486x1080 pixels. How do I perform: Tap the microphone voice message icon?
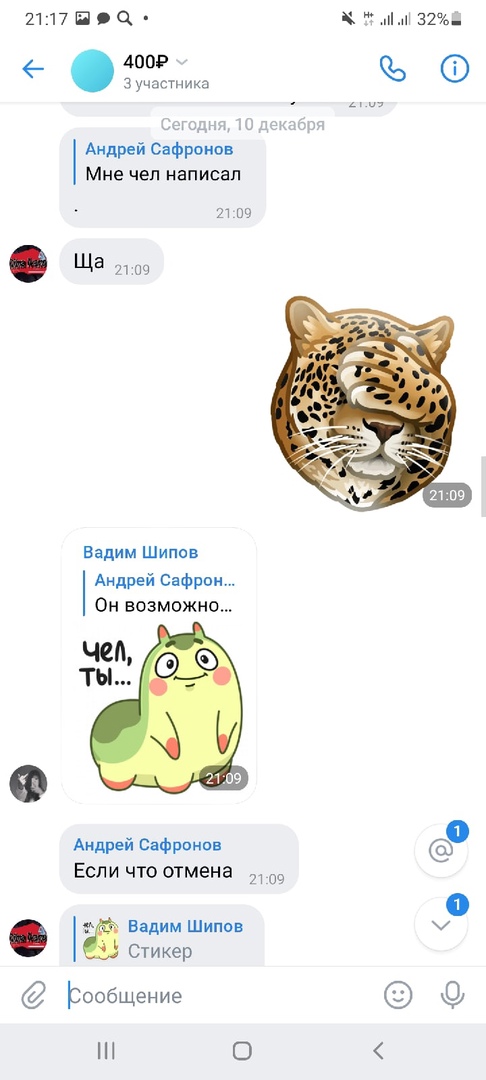[452, 995]
